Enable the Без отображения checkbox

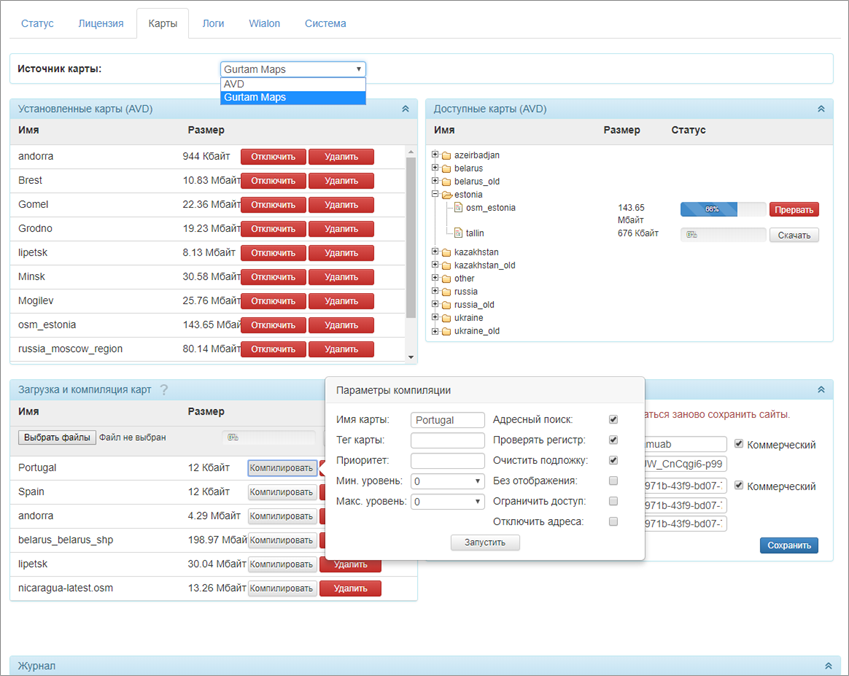[x=613, y=481]
